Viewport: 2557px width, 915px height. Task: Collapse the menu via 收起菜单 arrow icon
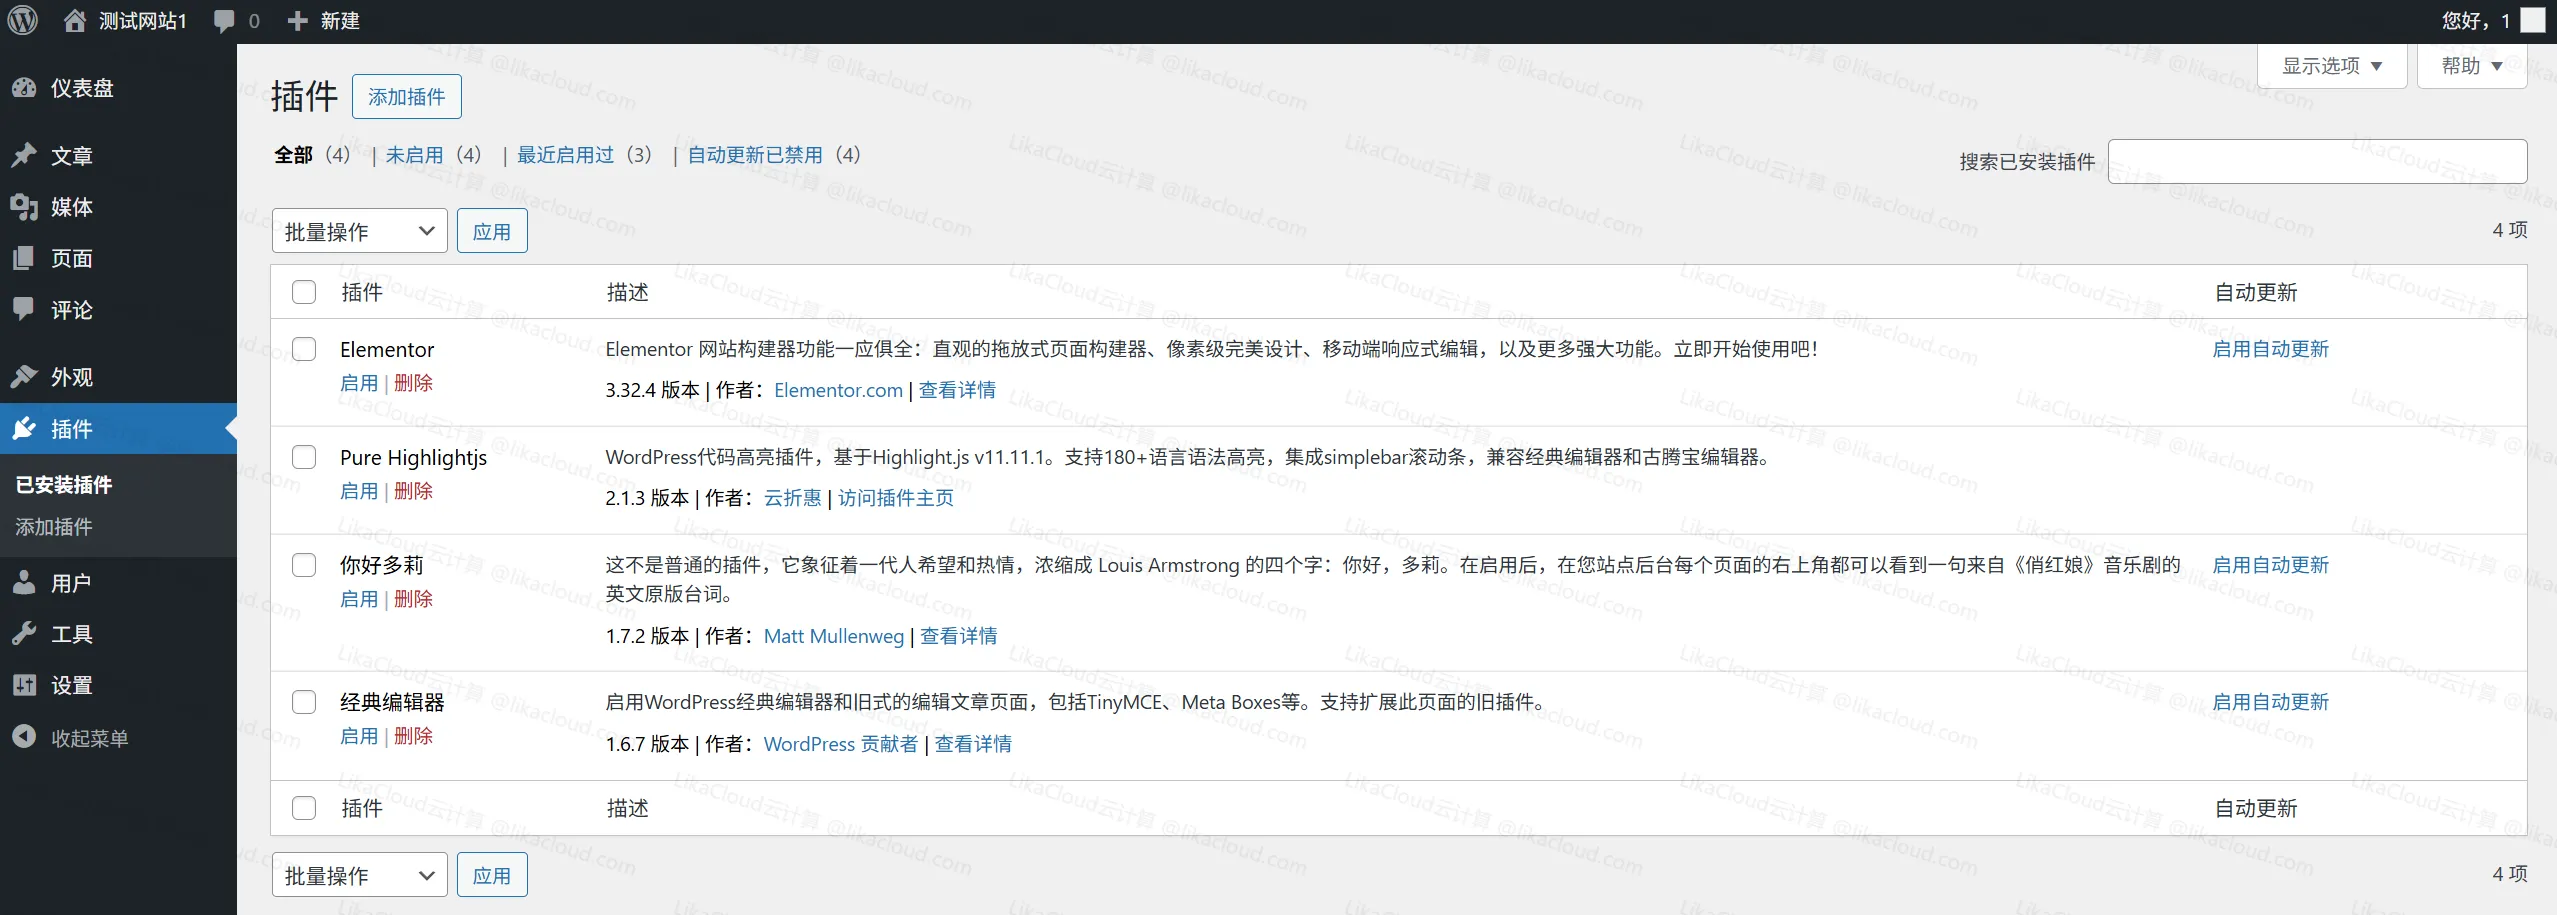[x=25, y=737]
